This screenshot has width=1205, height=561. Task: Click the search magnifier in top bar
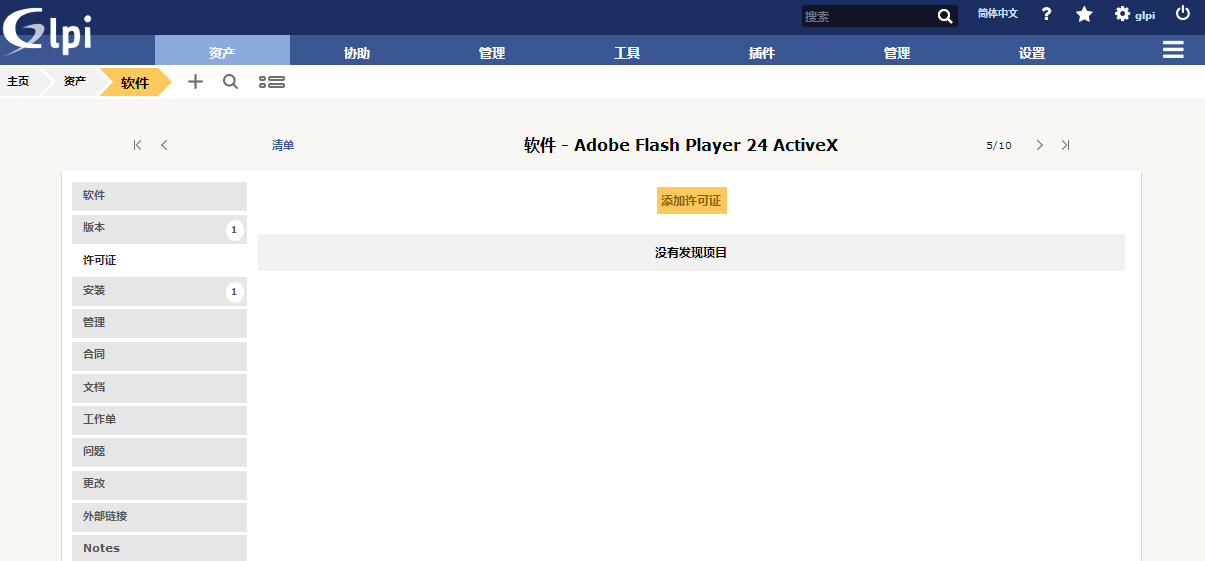click(x=945, y=16)
